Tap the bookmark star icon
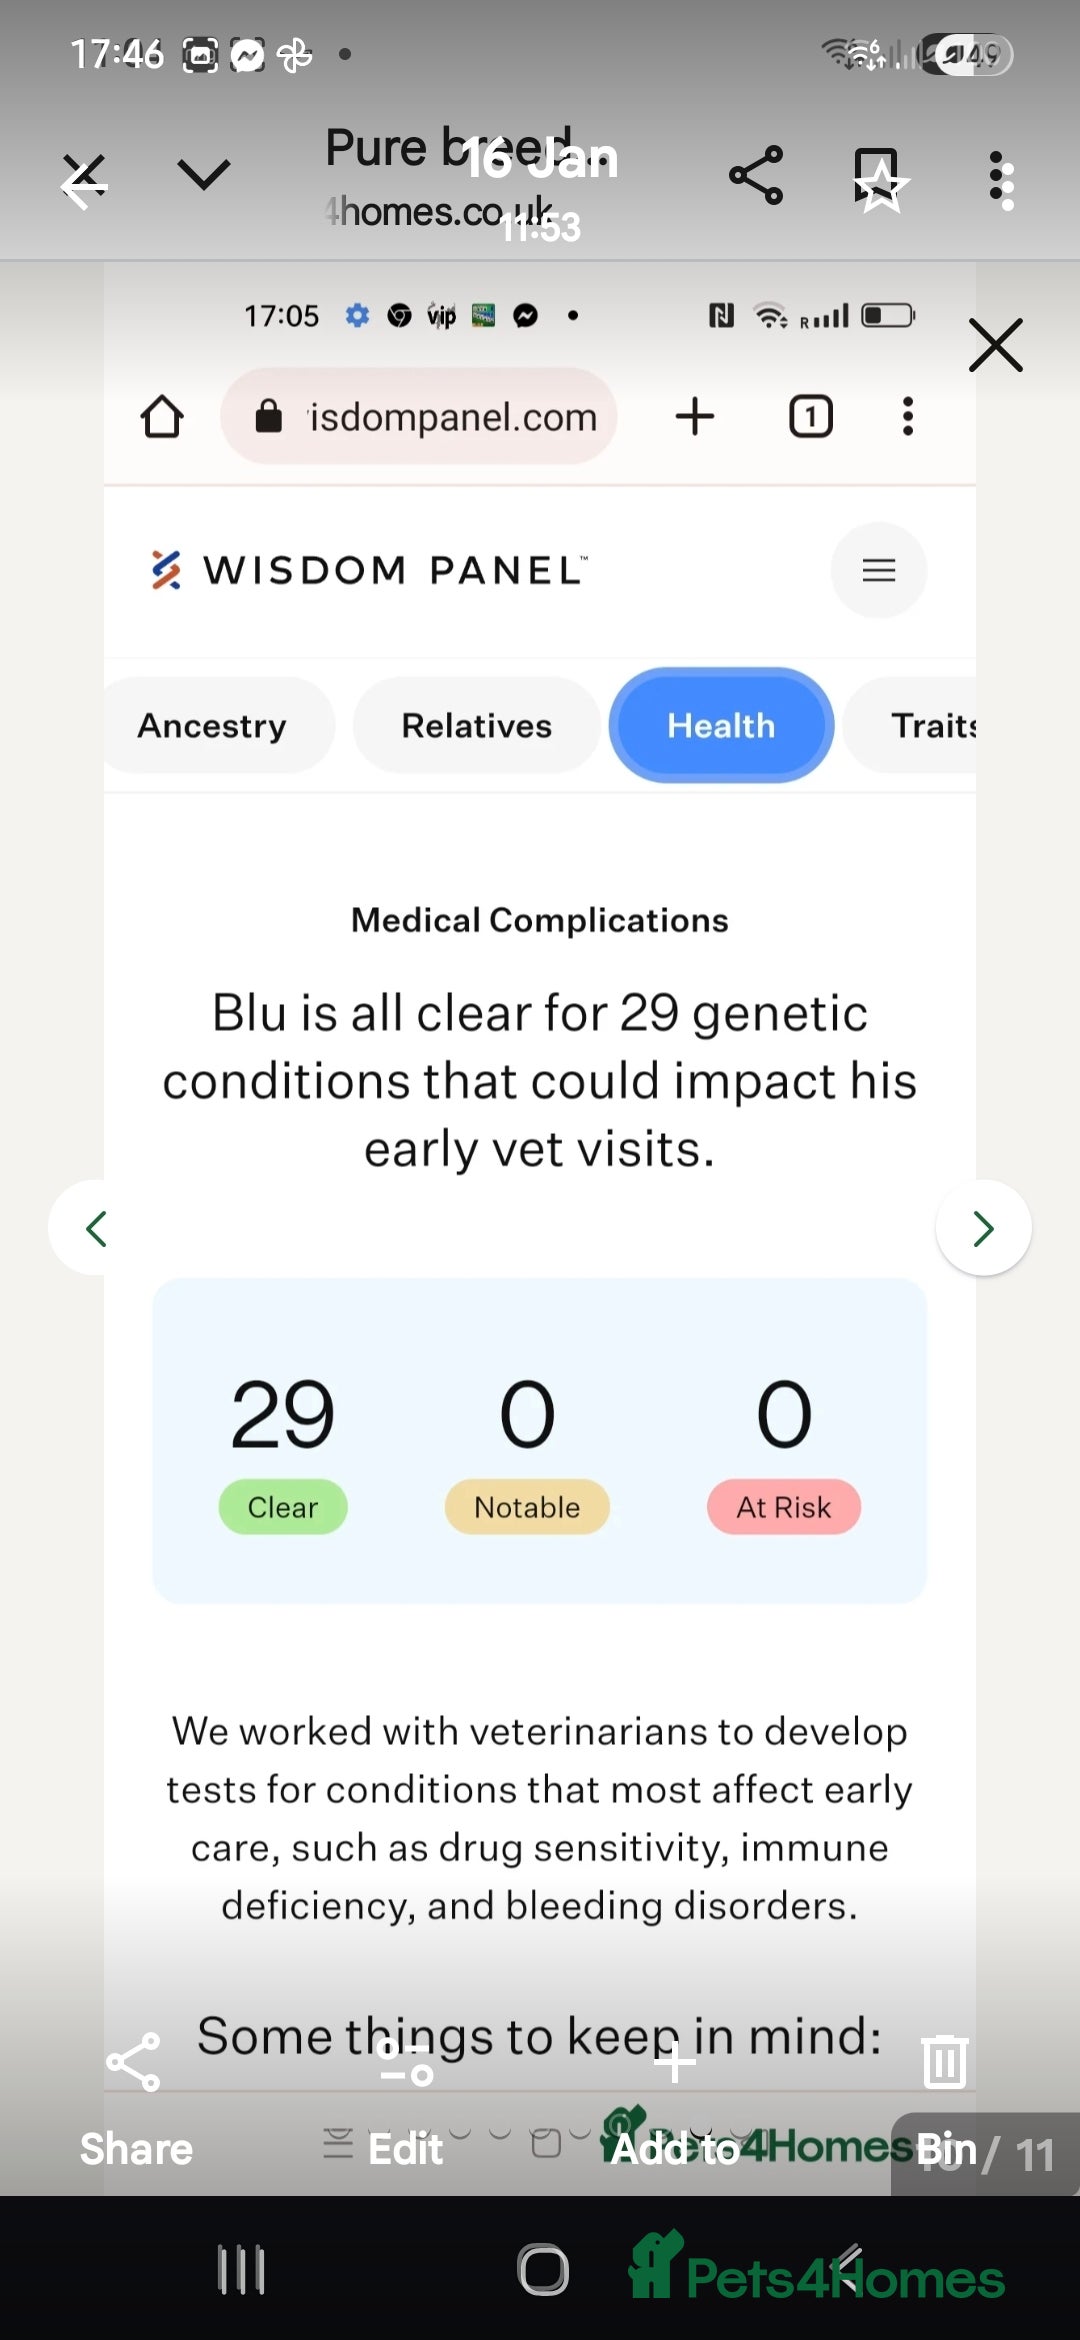 tap(878, 180)
